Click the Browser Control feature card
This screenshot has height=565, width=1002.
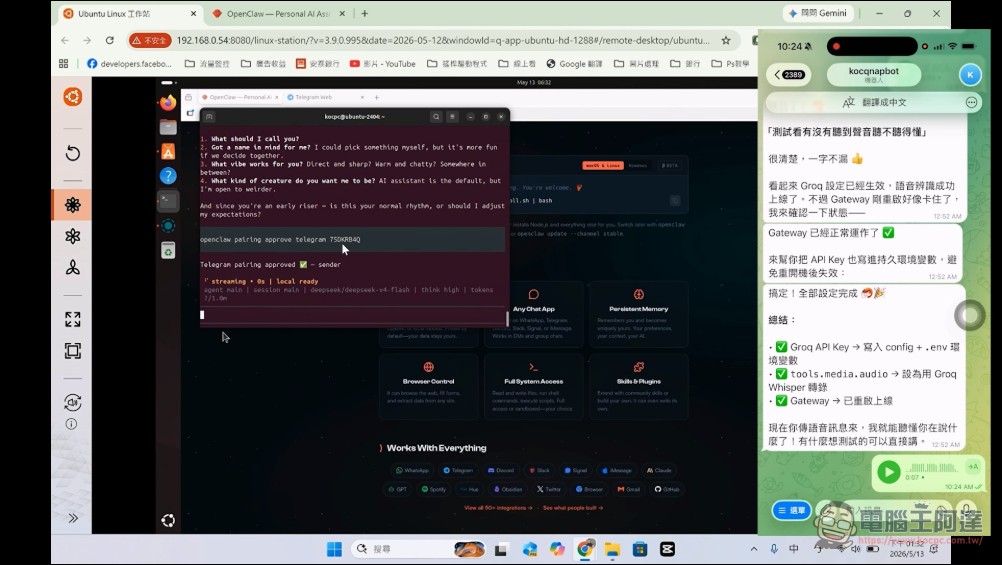click(428, 386)
